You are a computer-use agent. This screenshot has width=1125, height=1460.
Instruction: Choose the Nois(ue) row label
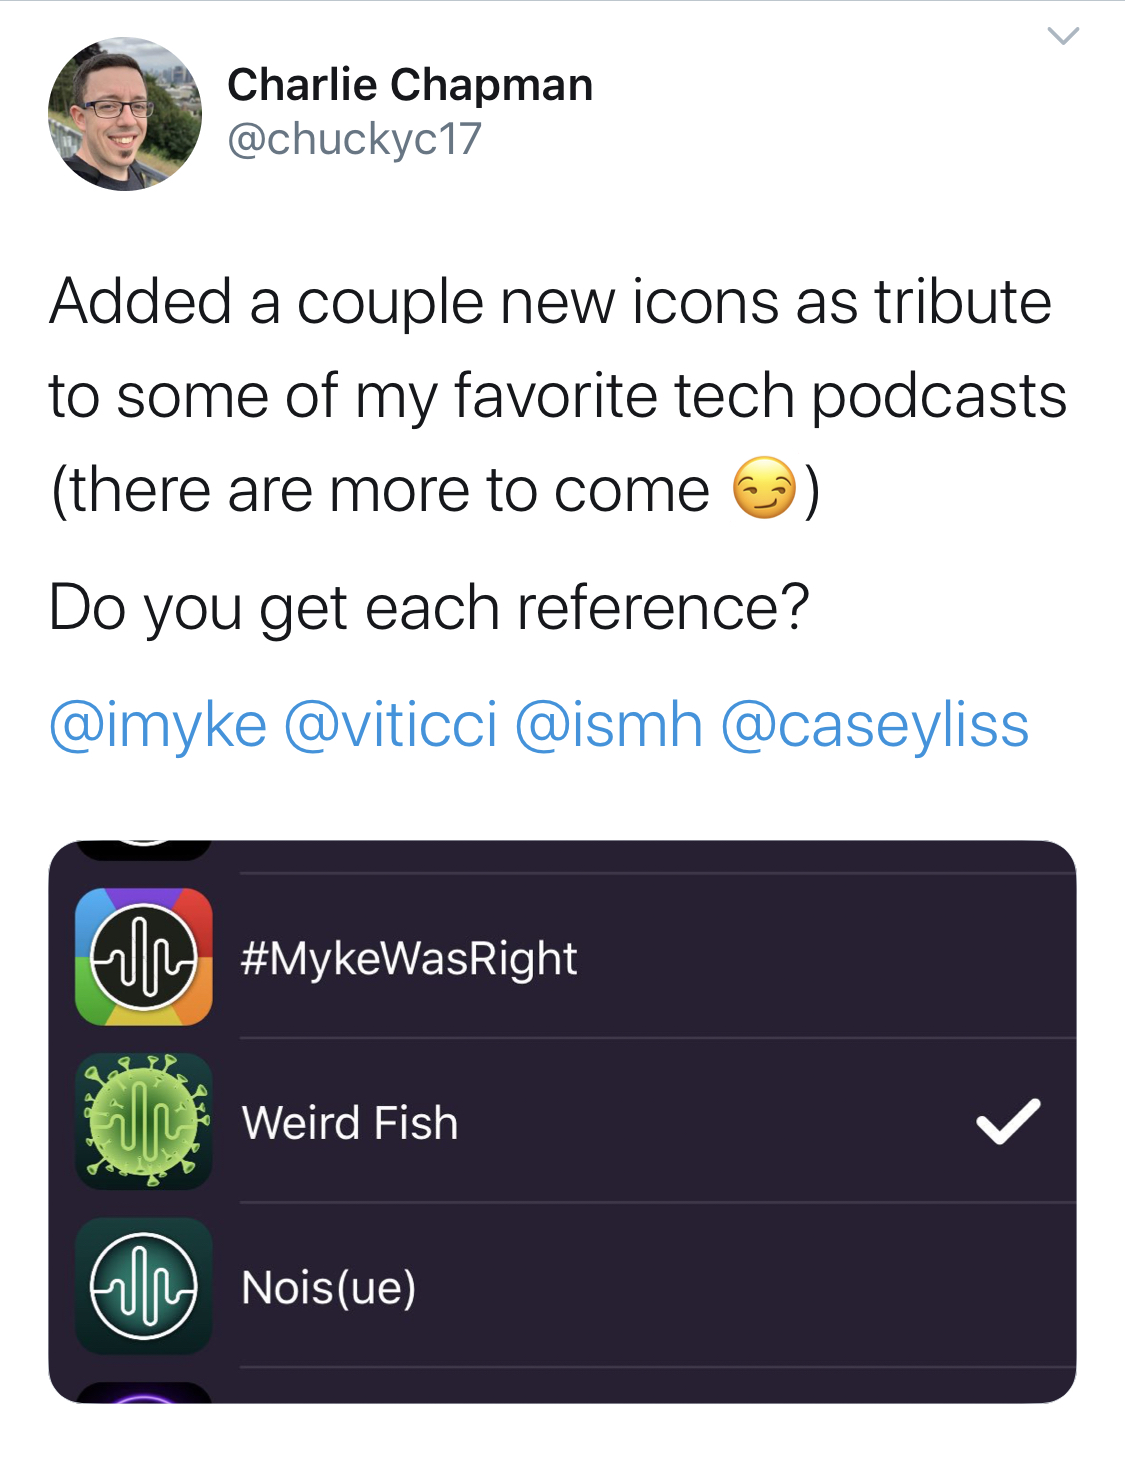click(x=329, y=1287)
